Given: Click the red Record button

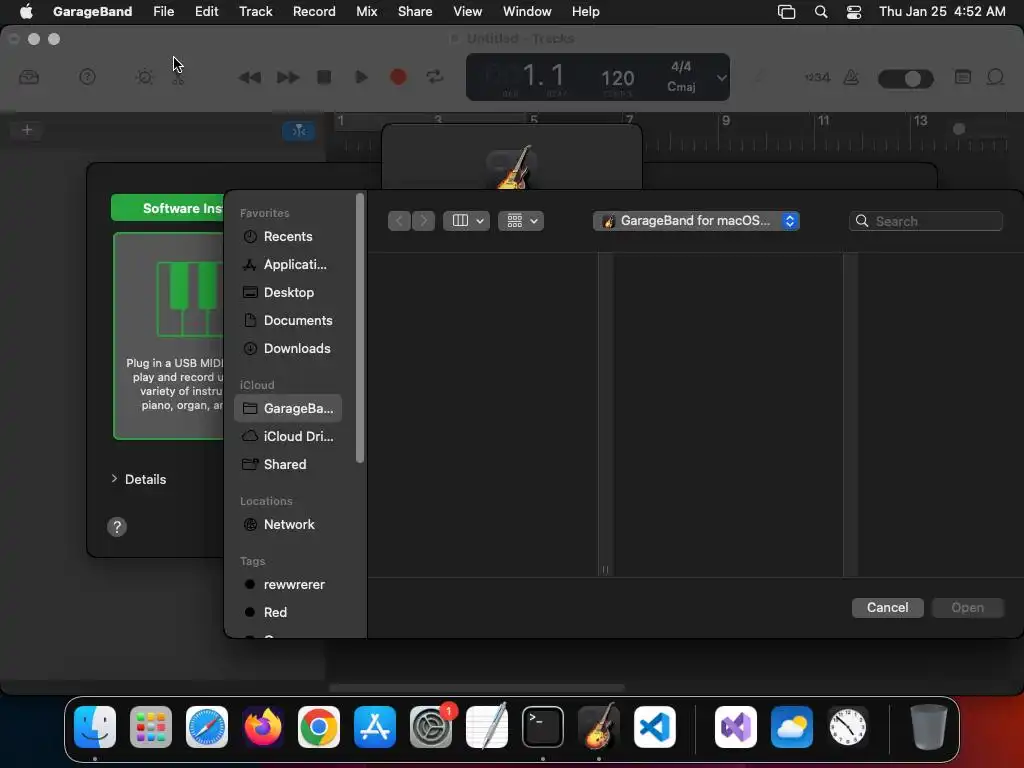Looking at the screenshot, I should [398, 77].
